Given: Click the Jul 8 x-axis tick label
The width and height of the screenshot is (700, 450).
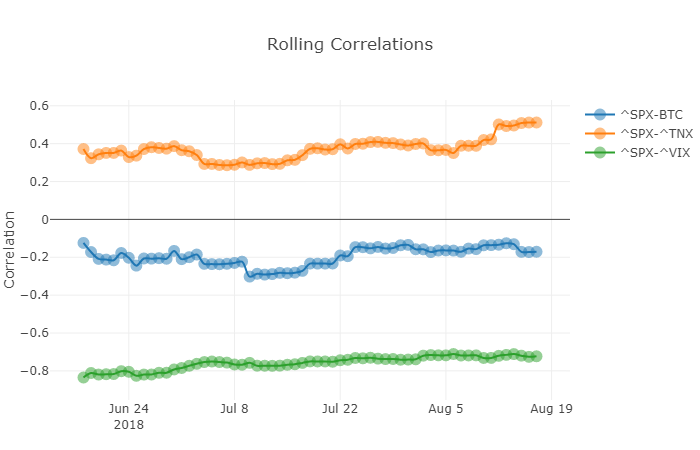Looking at the screenshot, I should click(x=234, y=408).
